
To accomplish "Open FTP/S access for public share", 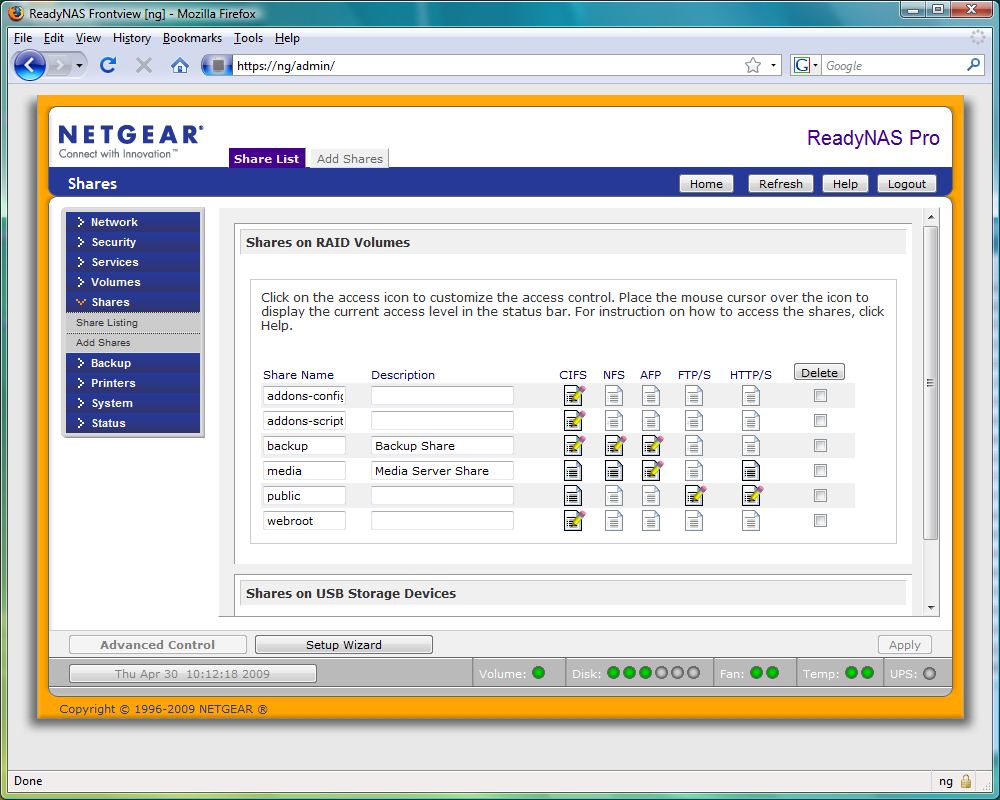I will coord(695,496).
